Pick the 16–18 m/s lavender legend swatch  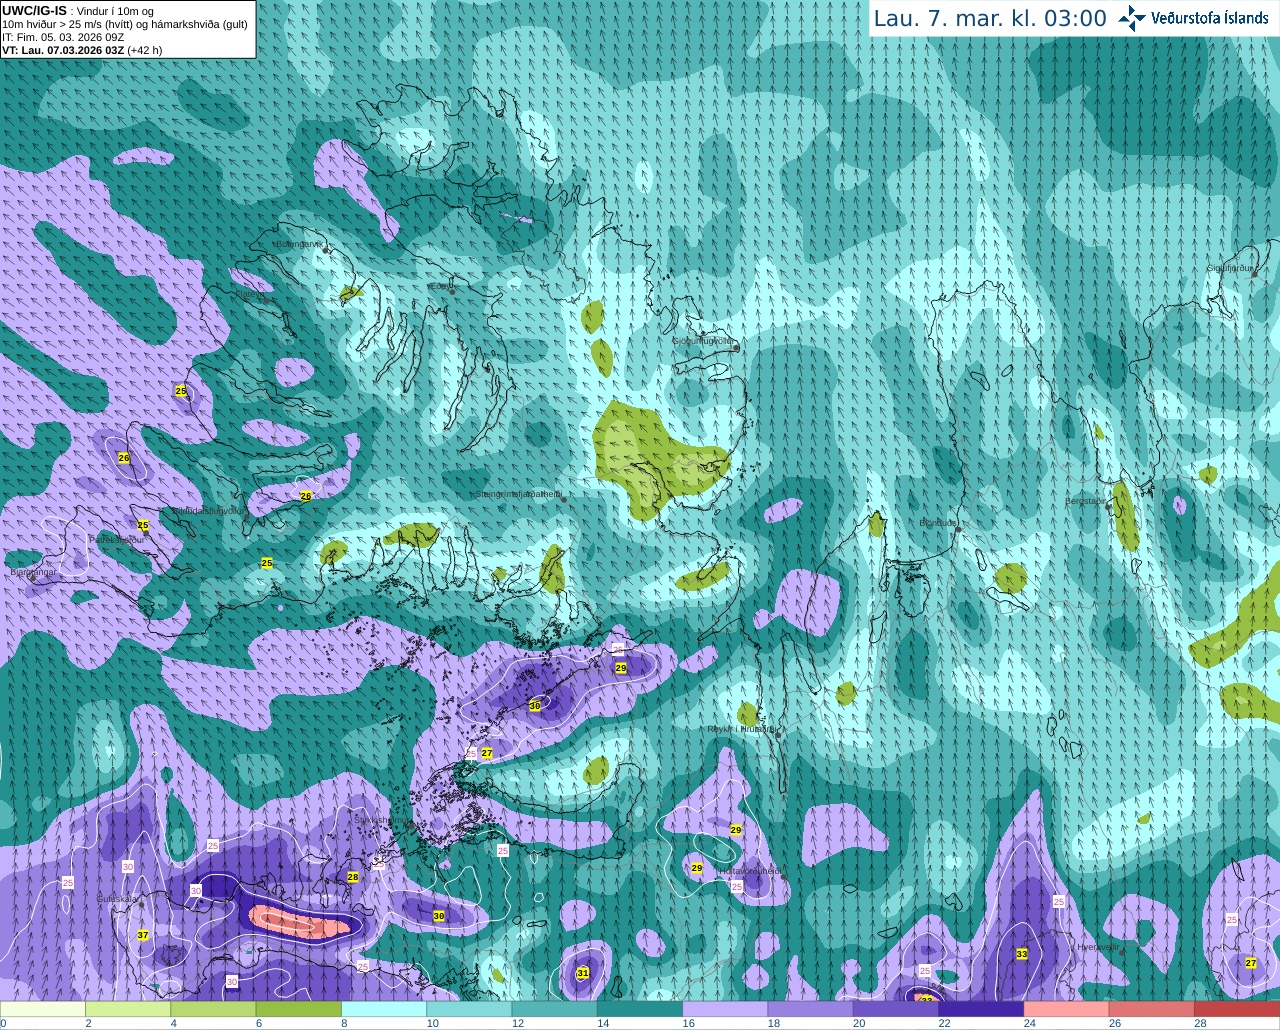click(x=725, y=1009)
